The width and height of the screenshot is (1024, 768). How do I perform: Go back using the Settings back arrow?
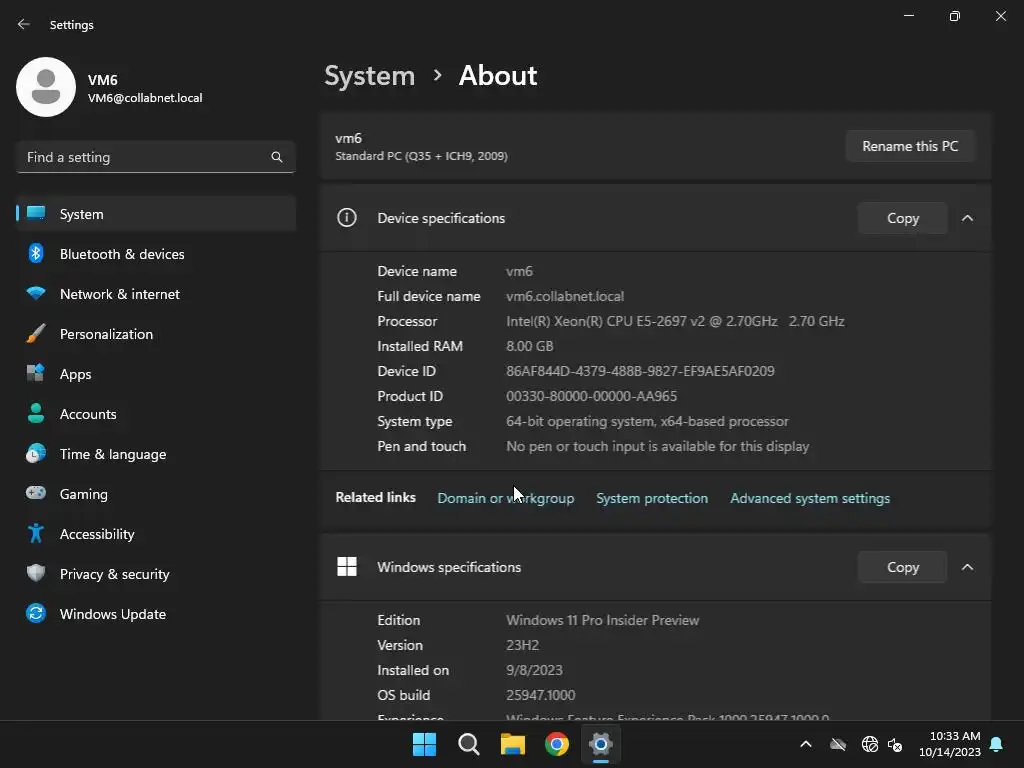(x=24, y=24)
